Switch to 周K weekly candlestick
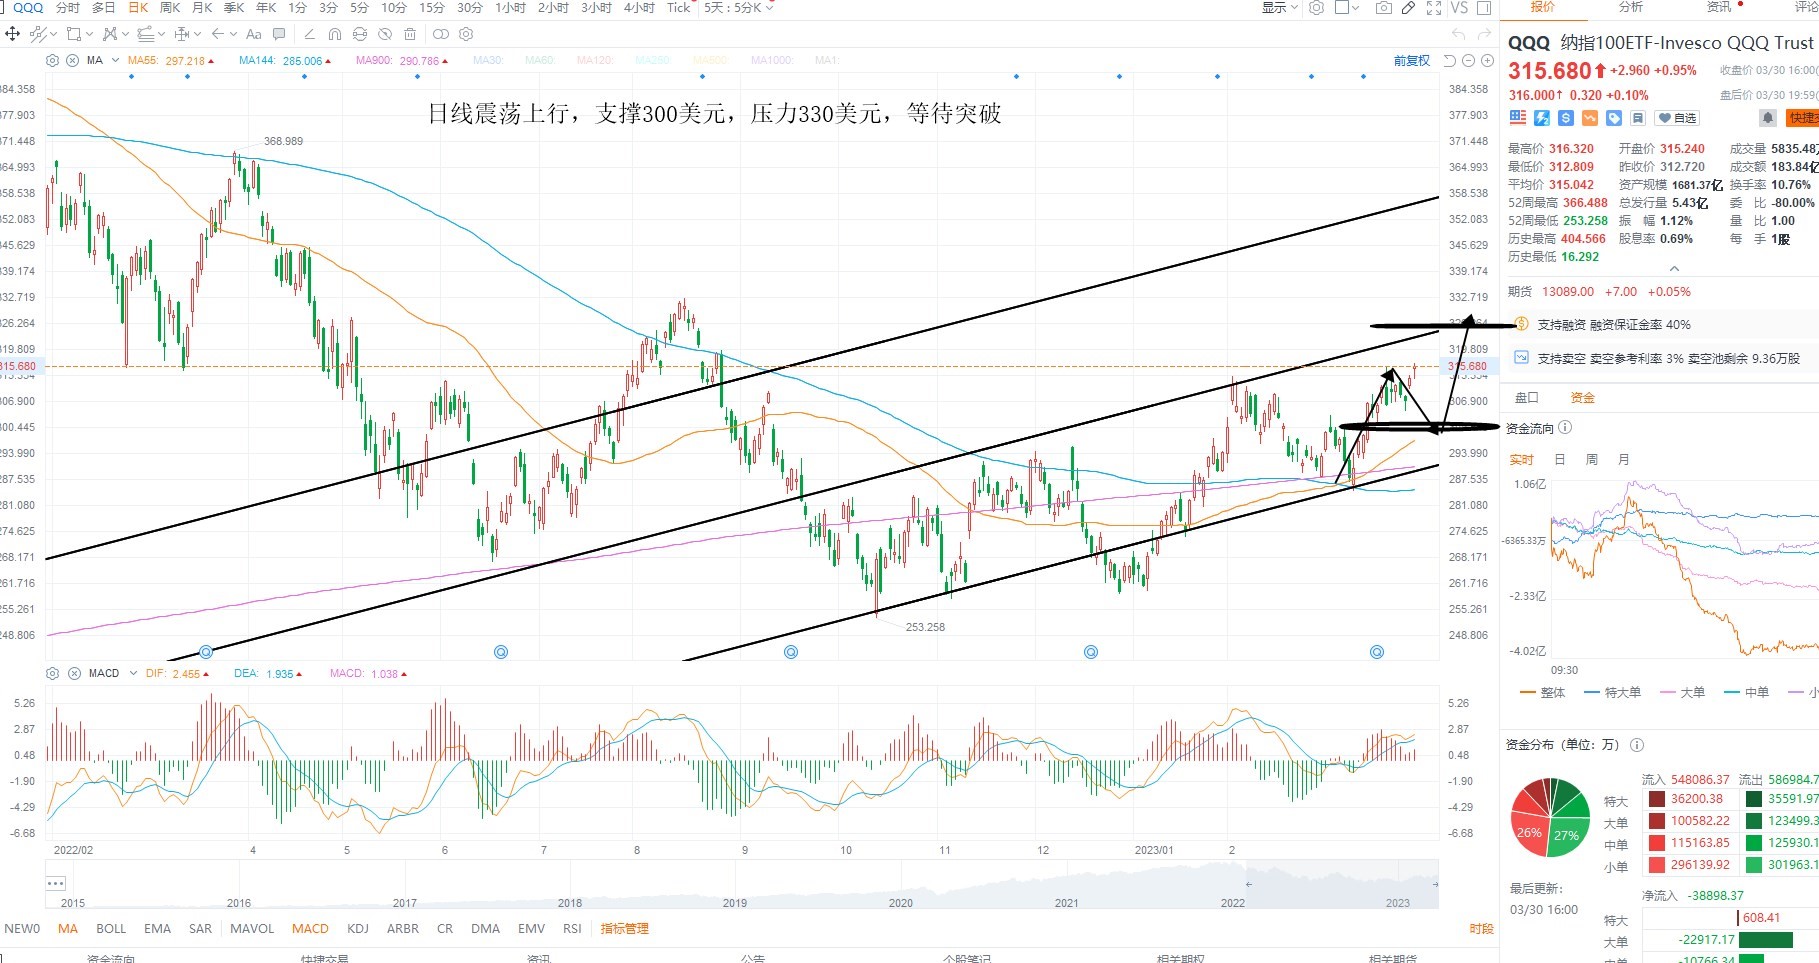Viewport: 1819px width, 963px height. point(170,8)
